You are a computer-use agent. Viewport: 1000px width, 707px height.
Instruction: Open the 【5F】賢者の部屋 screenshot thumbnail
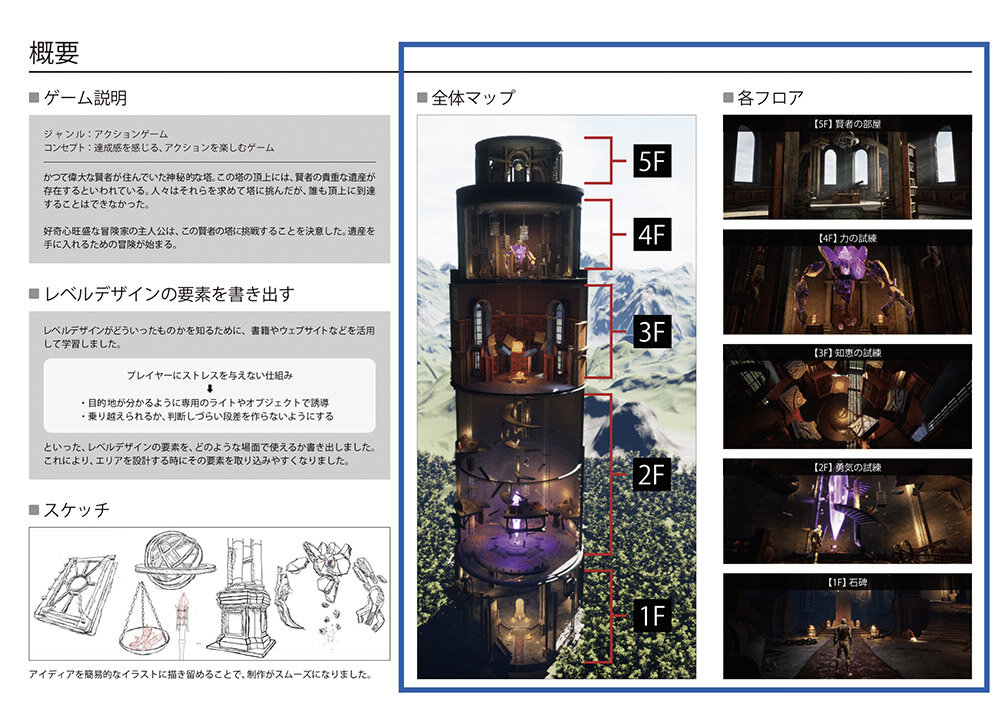pyautogui.click(x=846, y=167)
